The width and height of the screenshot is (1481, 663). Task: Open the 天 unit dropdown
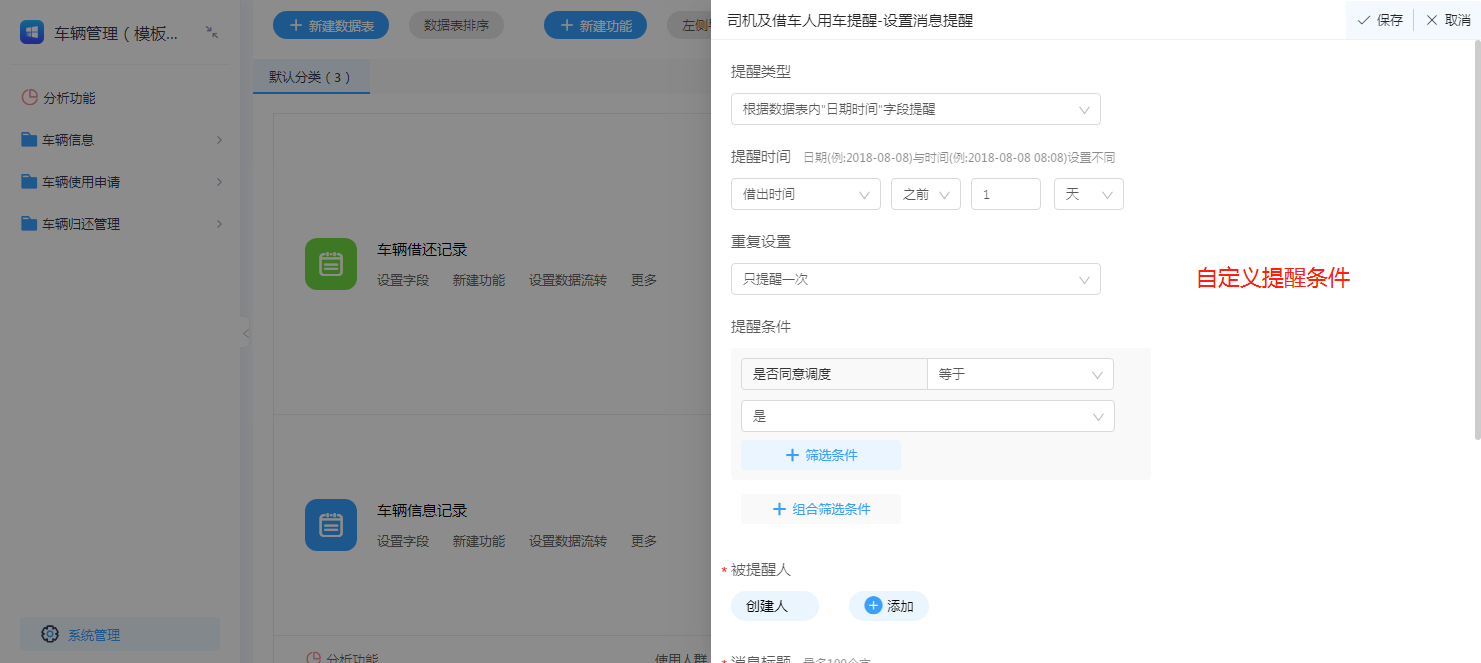point(1089,194)
